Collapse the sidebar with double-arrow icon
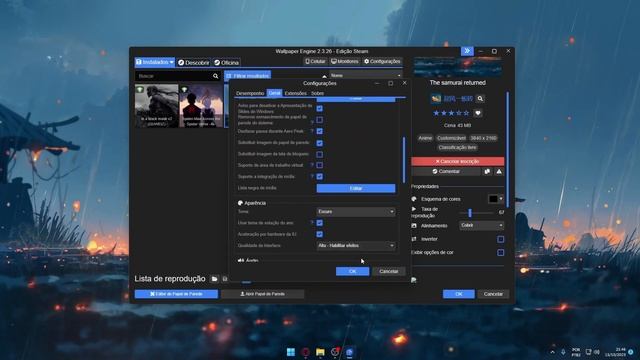Image resolution: width=640 pixels, height=360 pixels. tap(467, 51)
